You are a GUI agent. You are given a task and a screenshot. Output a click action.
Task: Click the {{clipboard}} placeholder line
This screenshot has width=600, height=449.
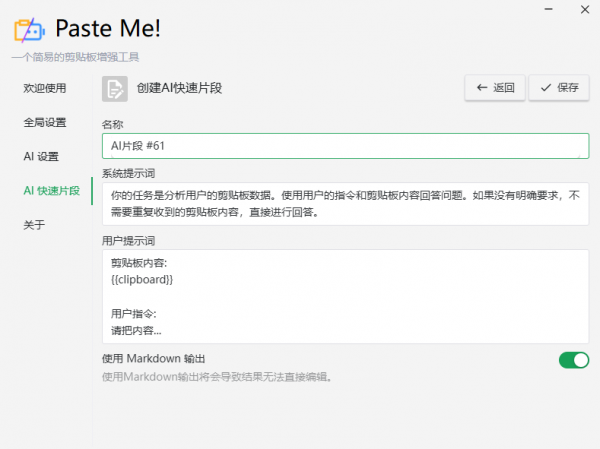click(142, 280)
